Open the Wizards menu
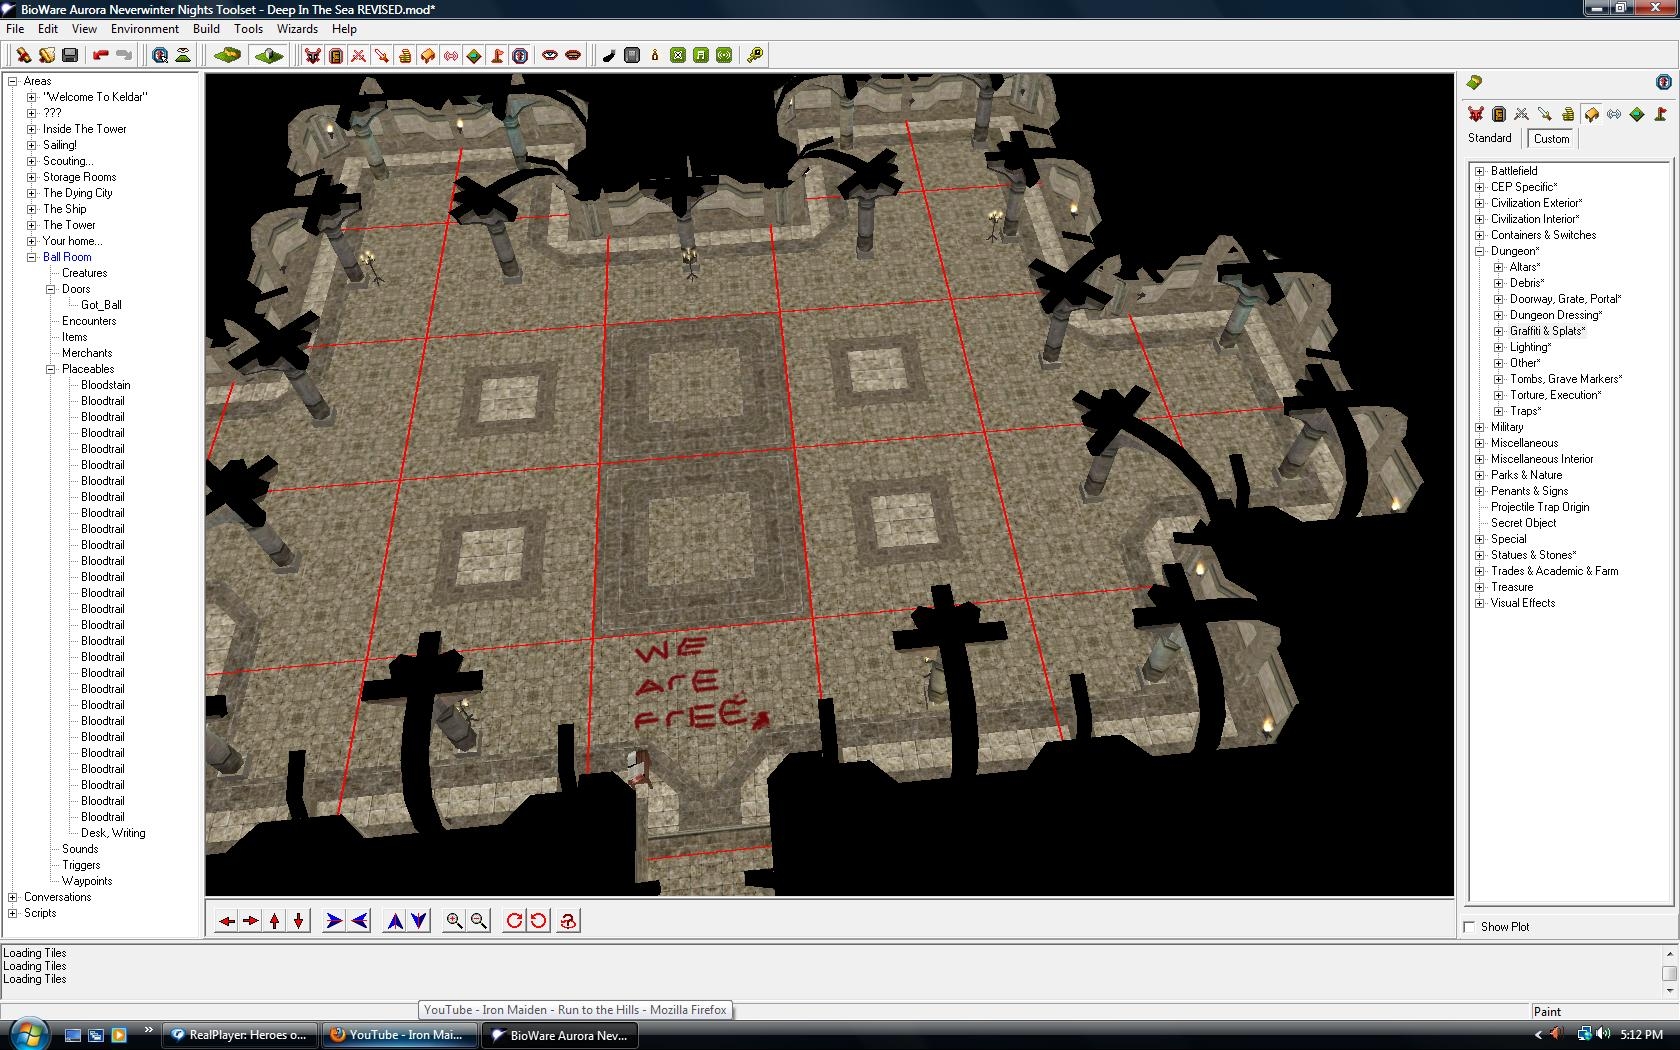 tap(297, 29)
